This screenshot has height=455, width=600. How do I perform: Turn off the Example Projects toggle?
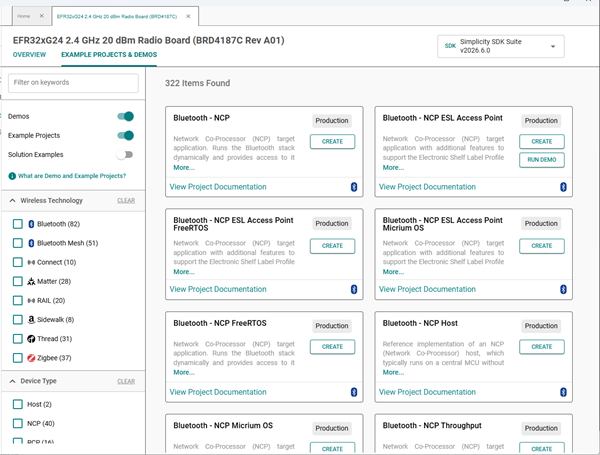(126, 135)
